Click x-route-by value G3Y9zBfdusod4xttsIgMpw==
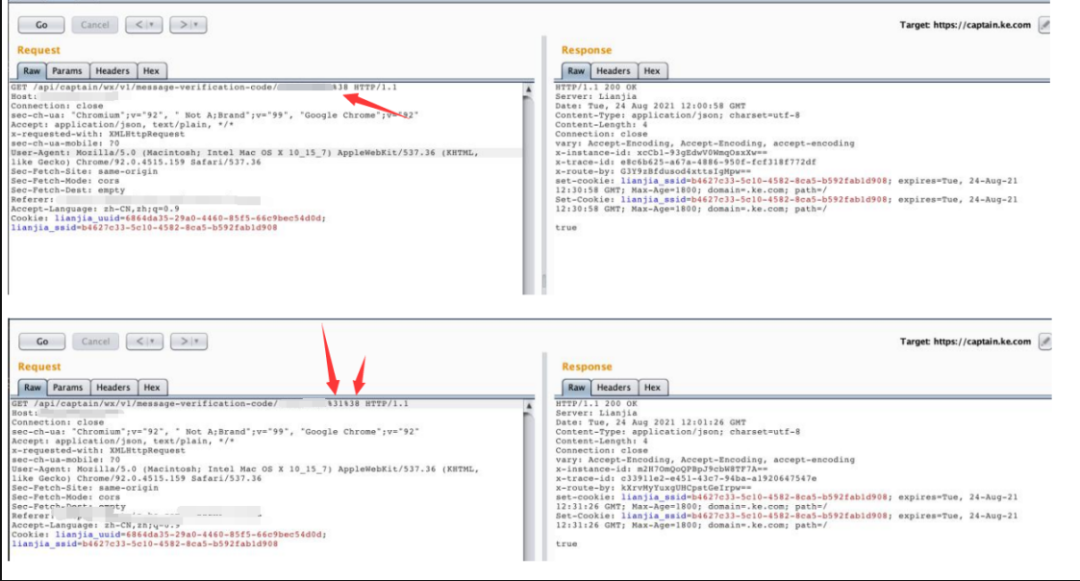 tap(685, 171)
